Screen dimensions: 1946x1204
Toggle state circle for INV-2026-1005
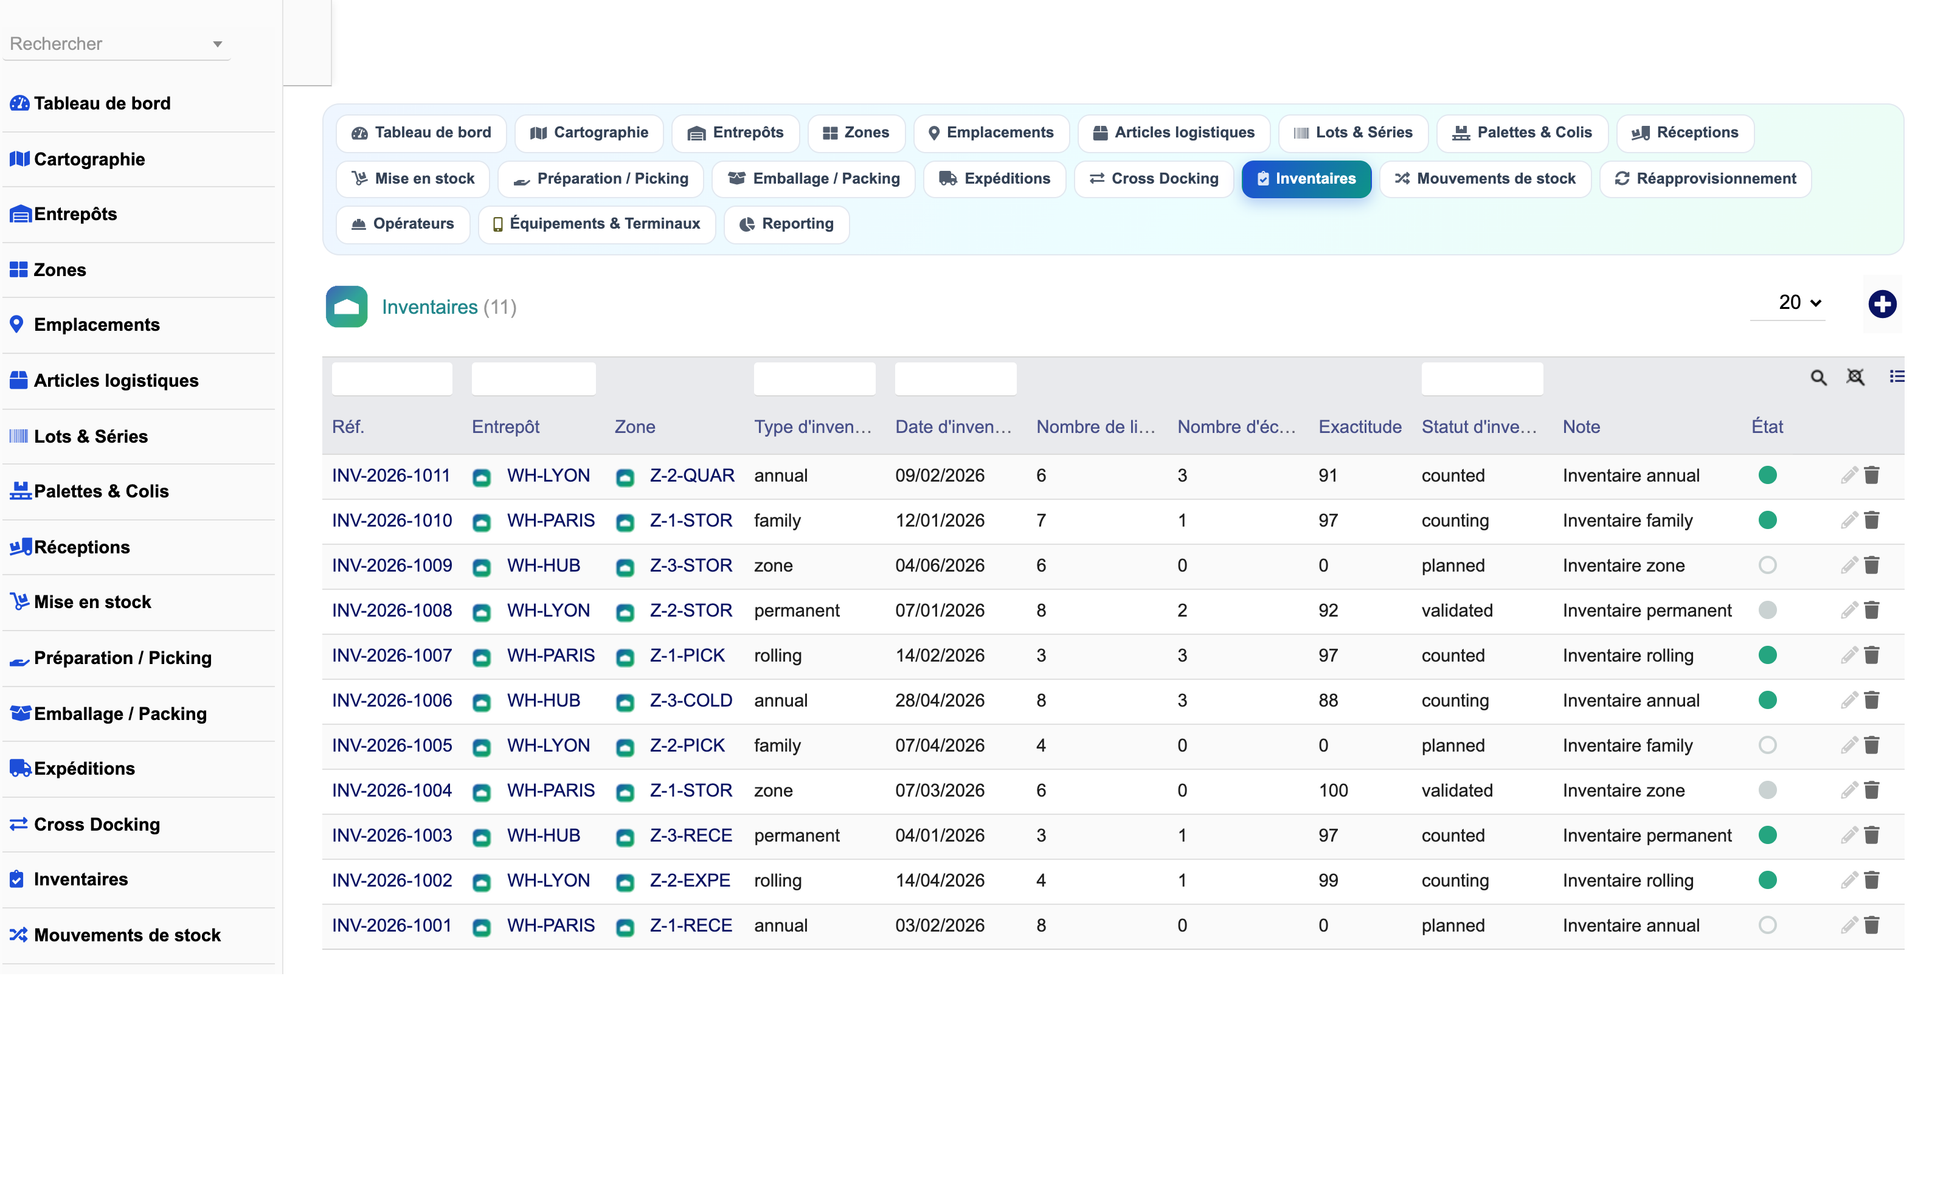coord(1767,745)
